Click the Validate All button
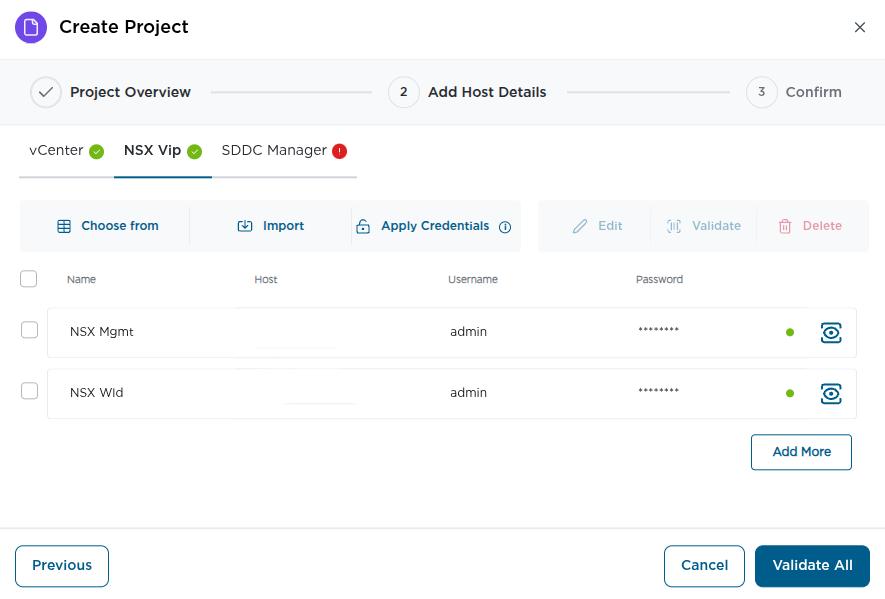The width and height of the screenshot is (885, 599). click(812, 565)
